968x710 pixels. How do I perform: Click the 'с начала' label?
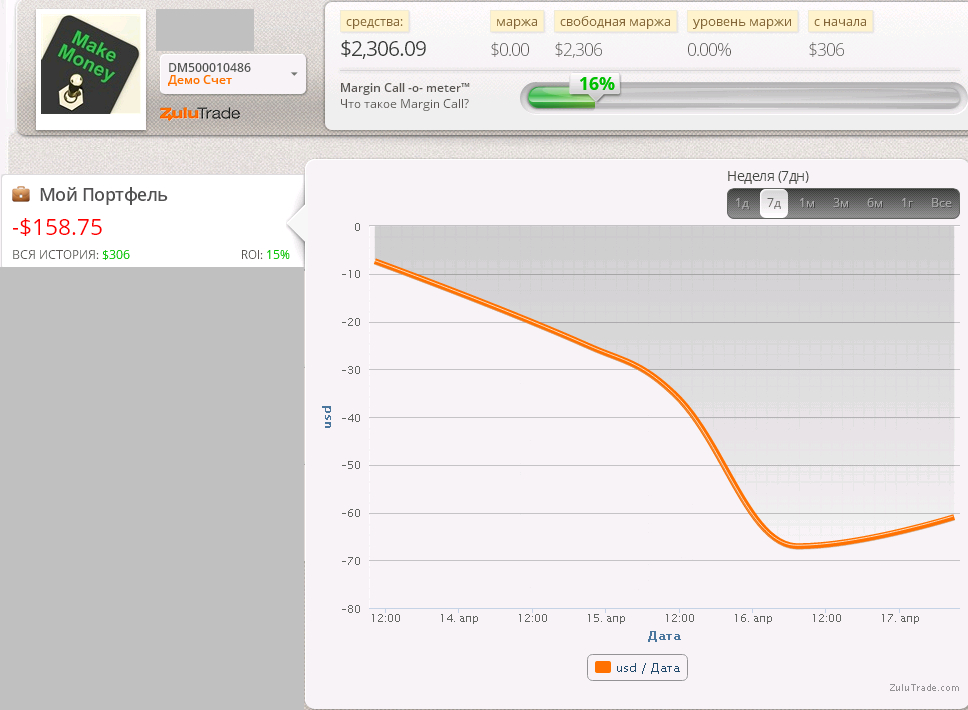(x=840, y=22)
